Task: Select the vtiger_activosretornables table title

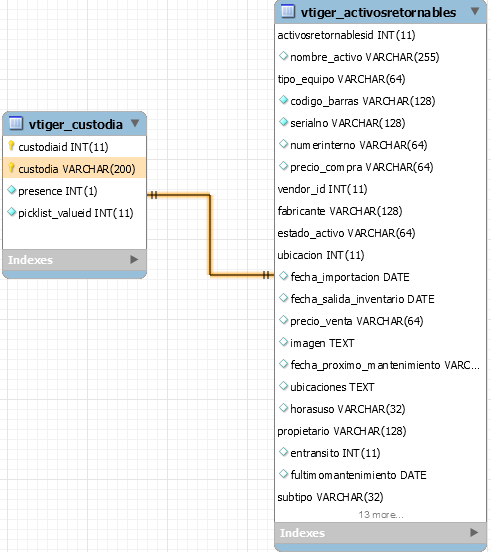Action: (378, 12)
